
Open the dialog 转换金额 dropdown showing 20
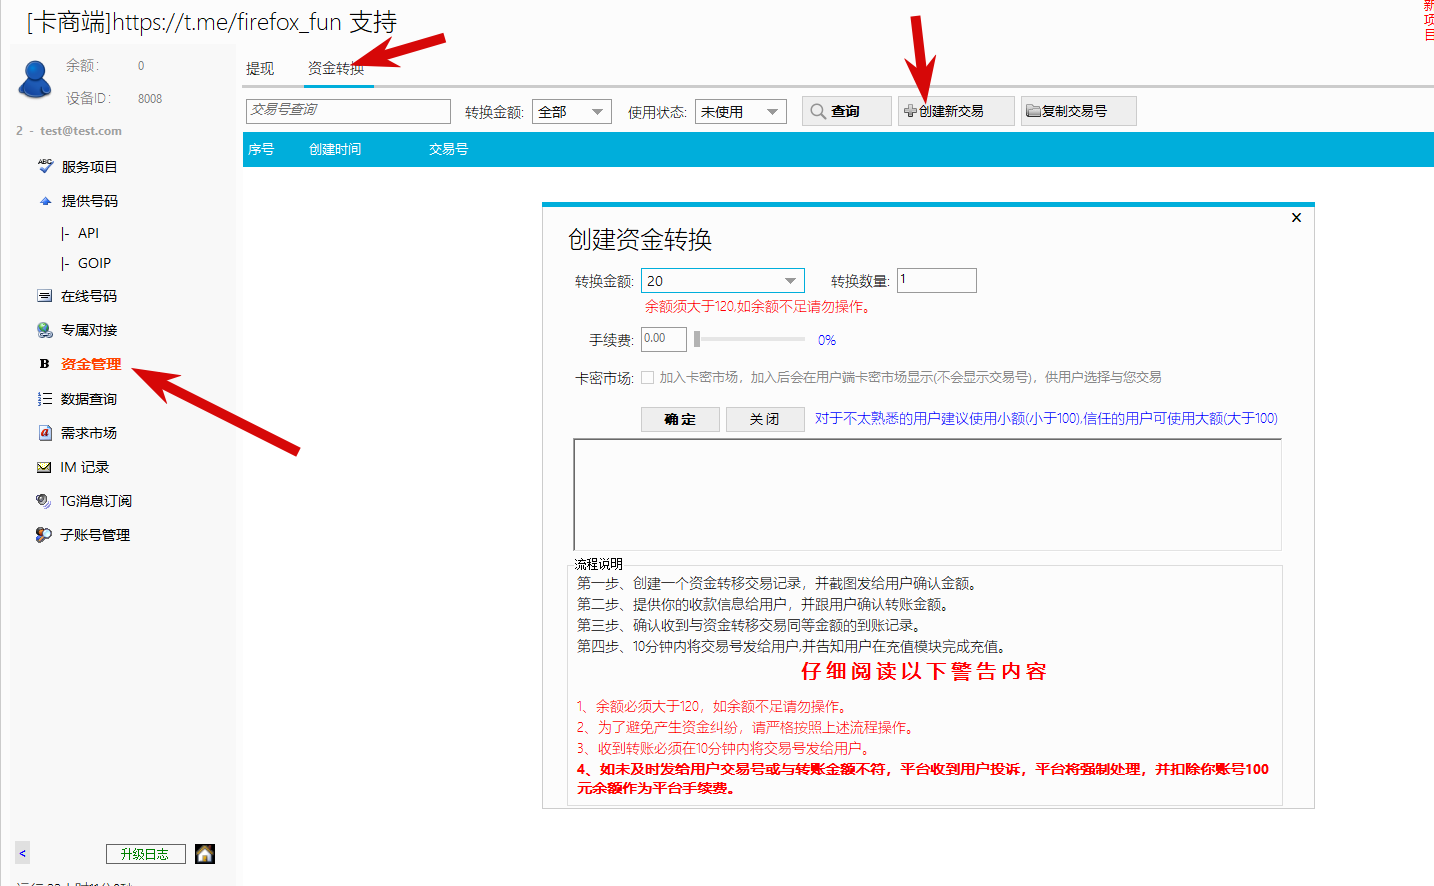723,281
